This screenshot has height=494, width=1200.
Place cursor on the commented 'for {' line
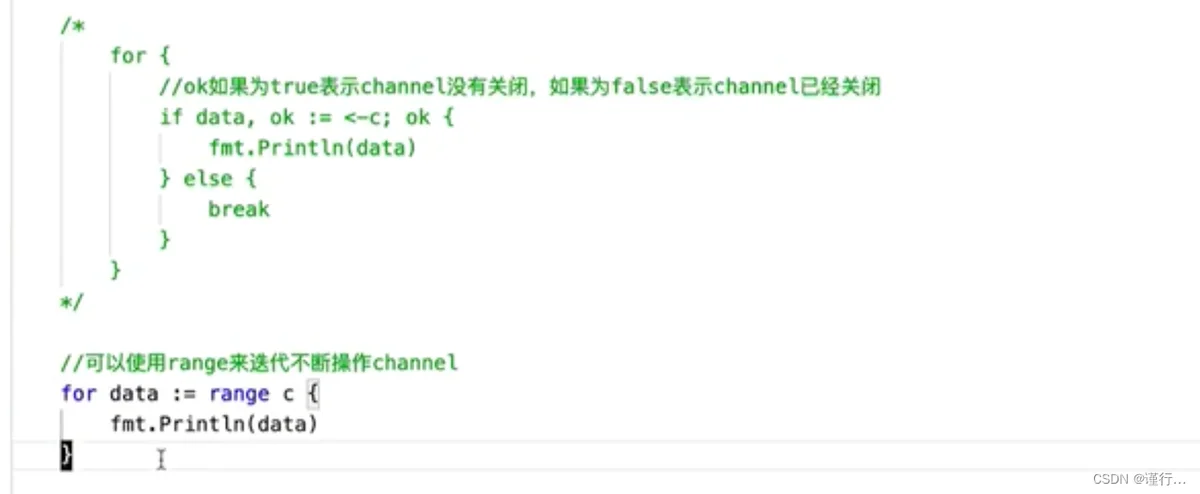pos(141,55)
